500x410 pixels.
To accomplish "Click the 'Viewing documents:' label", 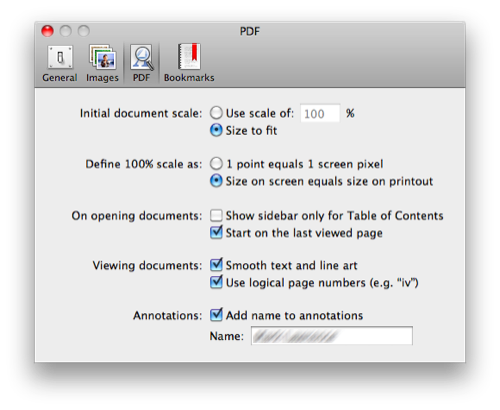I will tap(147, 266).
